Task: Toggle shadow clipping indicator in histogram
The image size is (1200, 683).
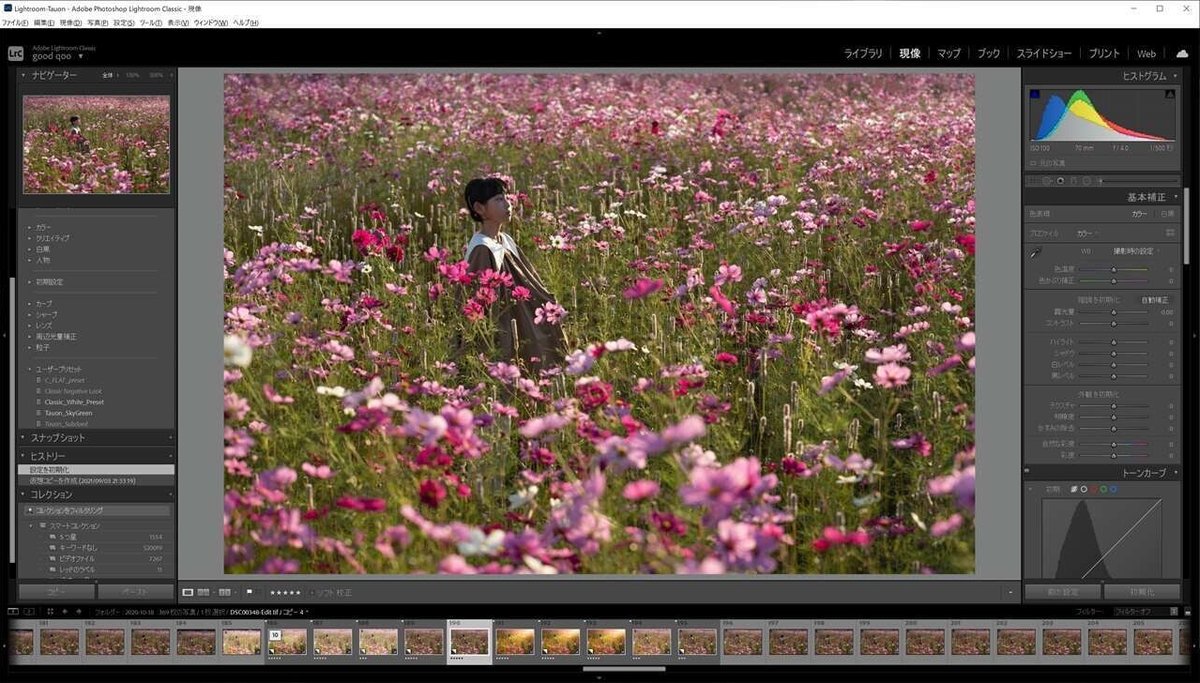Action: pos(1034,94)
